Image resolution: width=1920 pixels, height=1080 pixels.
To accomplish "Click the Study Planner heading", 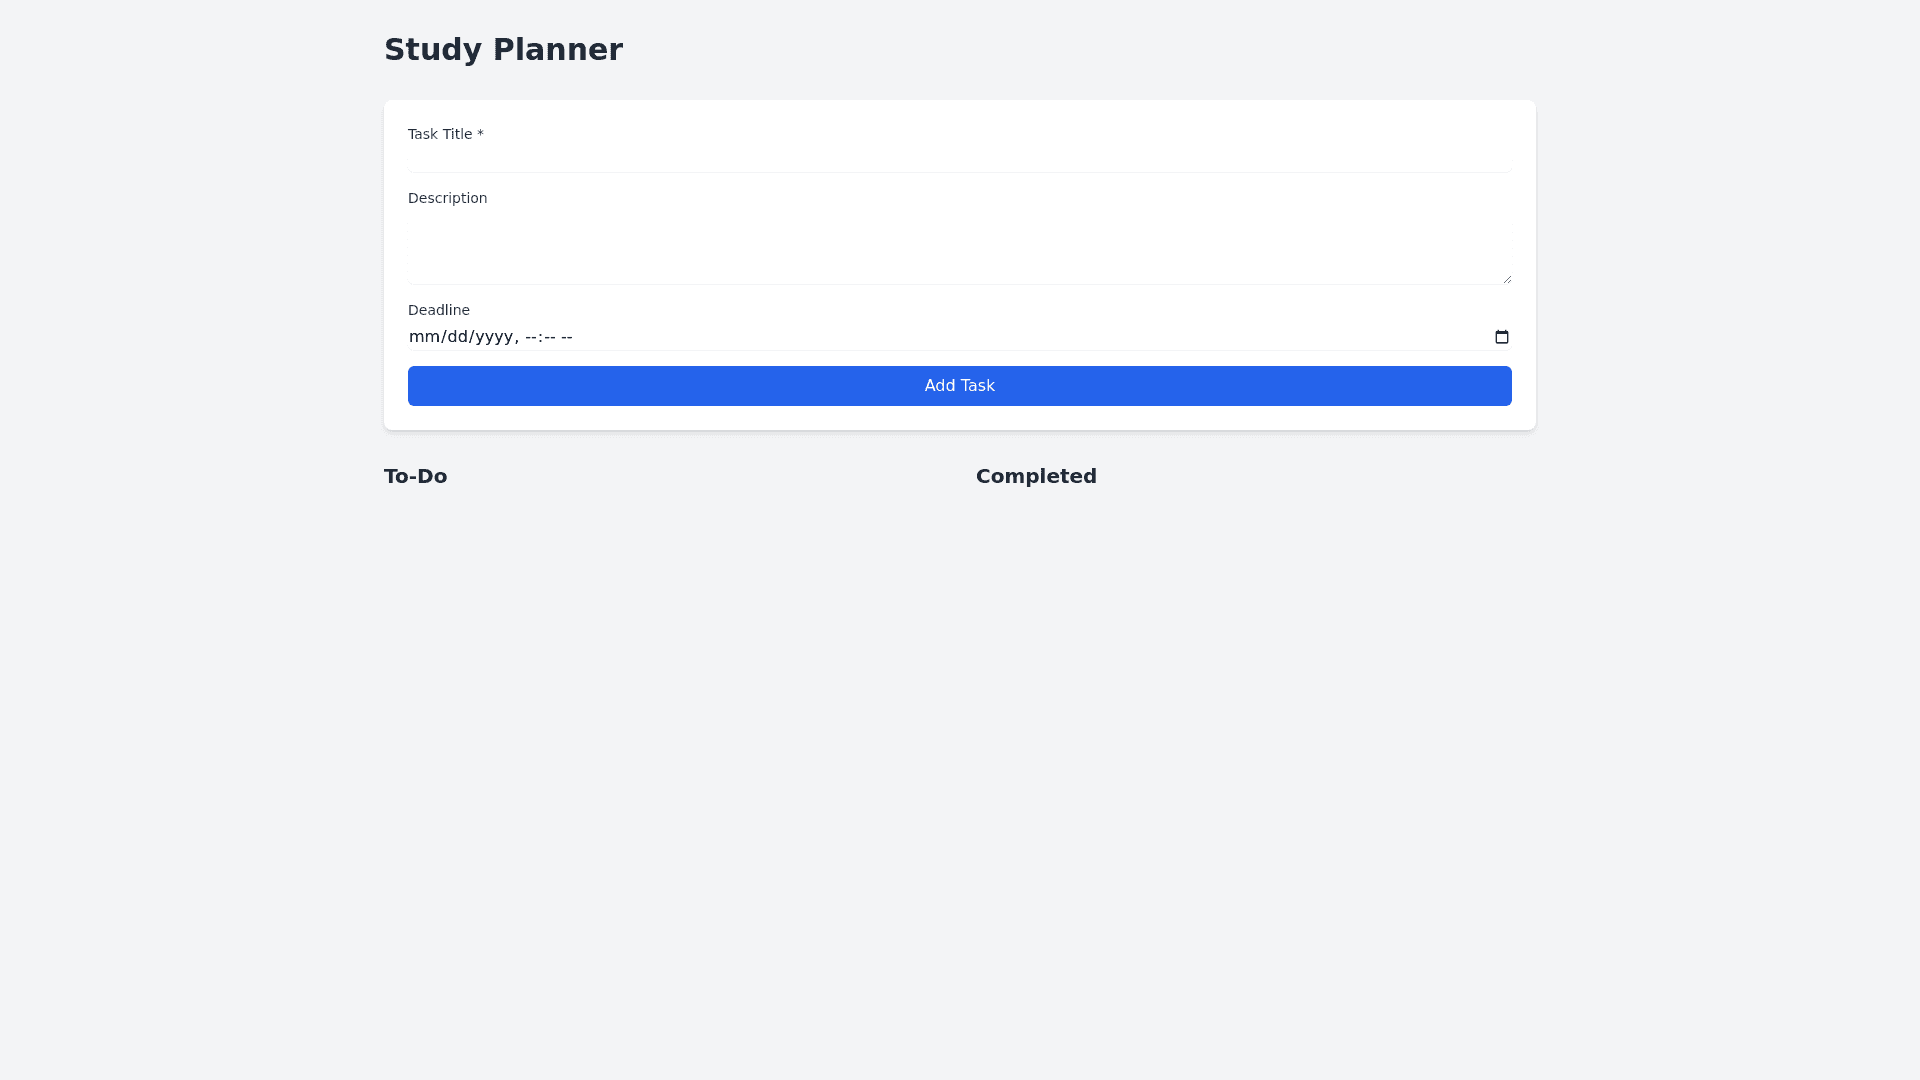I will click(x=503, y=49).
